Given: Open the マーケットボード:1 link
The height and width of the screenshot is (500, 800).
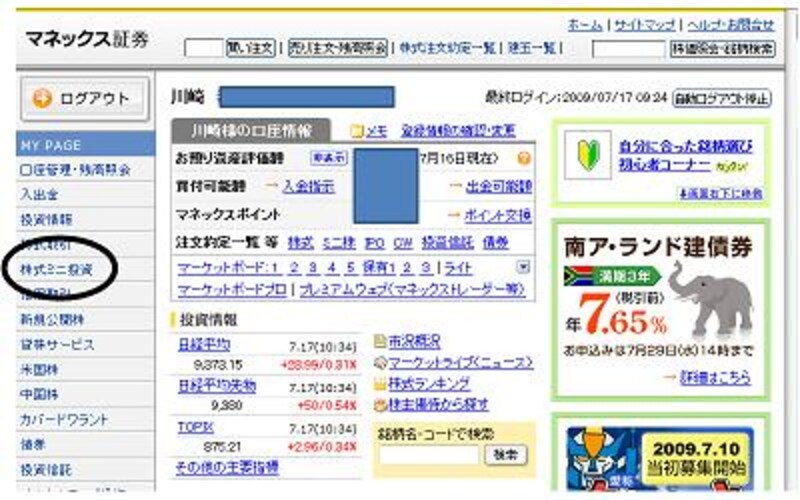Looking at the screenshot, I should click(x=227, y=268).
